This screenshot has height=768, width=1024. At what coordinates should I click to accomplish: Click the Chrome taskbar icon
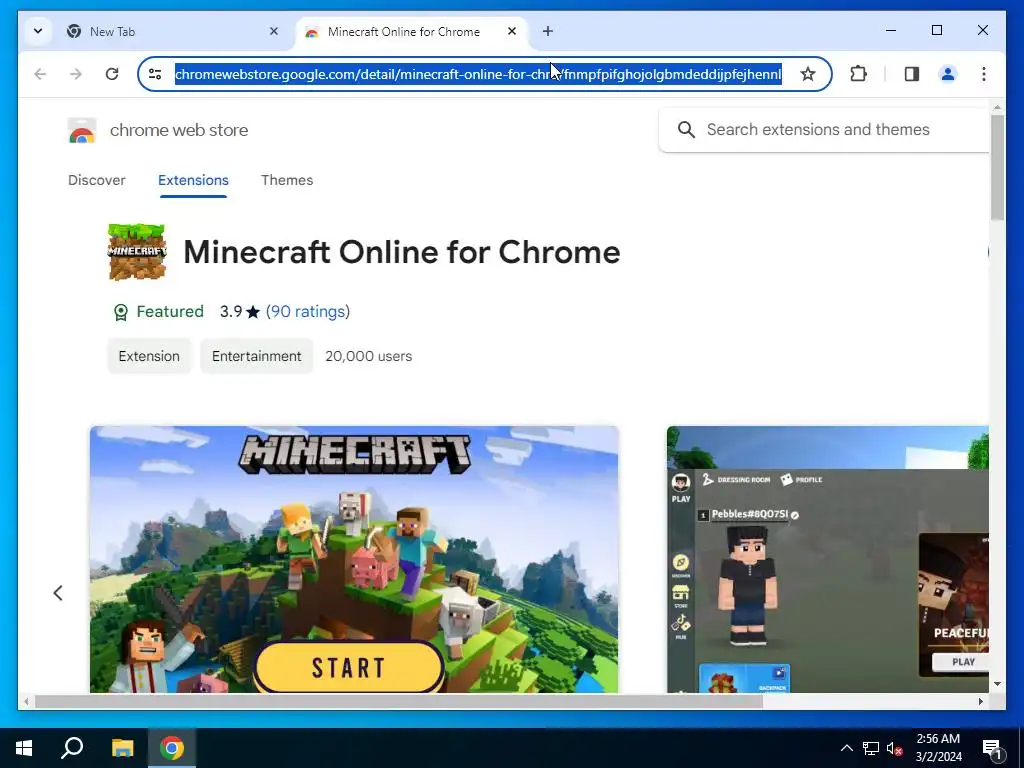172,748
